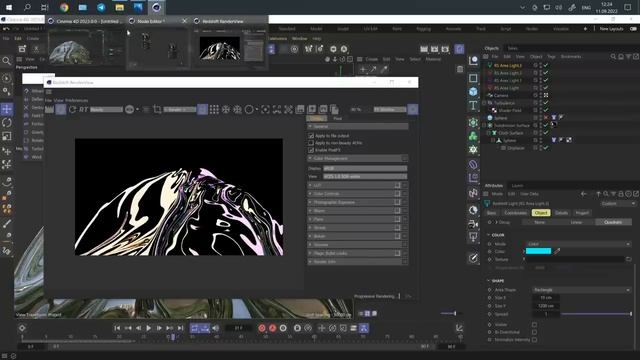Click the color eyedropper beside Color swatch
The width and height of the screenshot is (640, 360).
click(557, 251)
